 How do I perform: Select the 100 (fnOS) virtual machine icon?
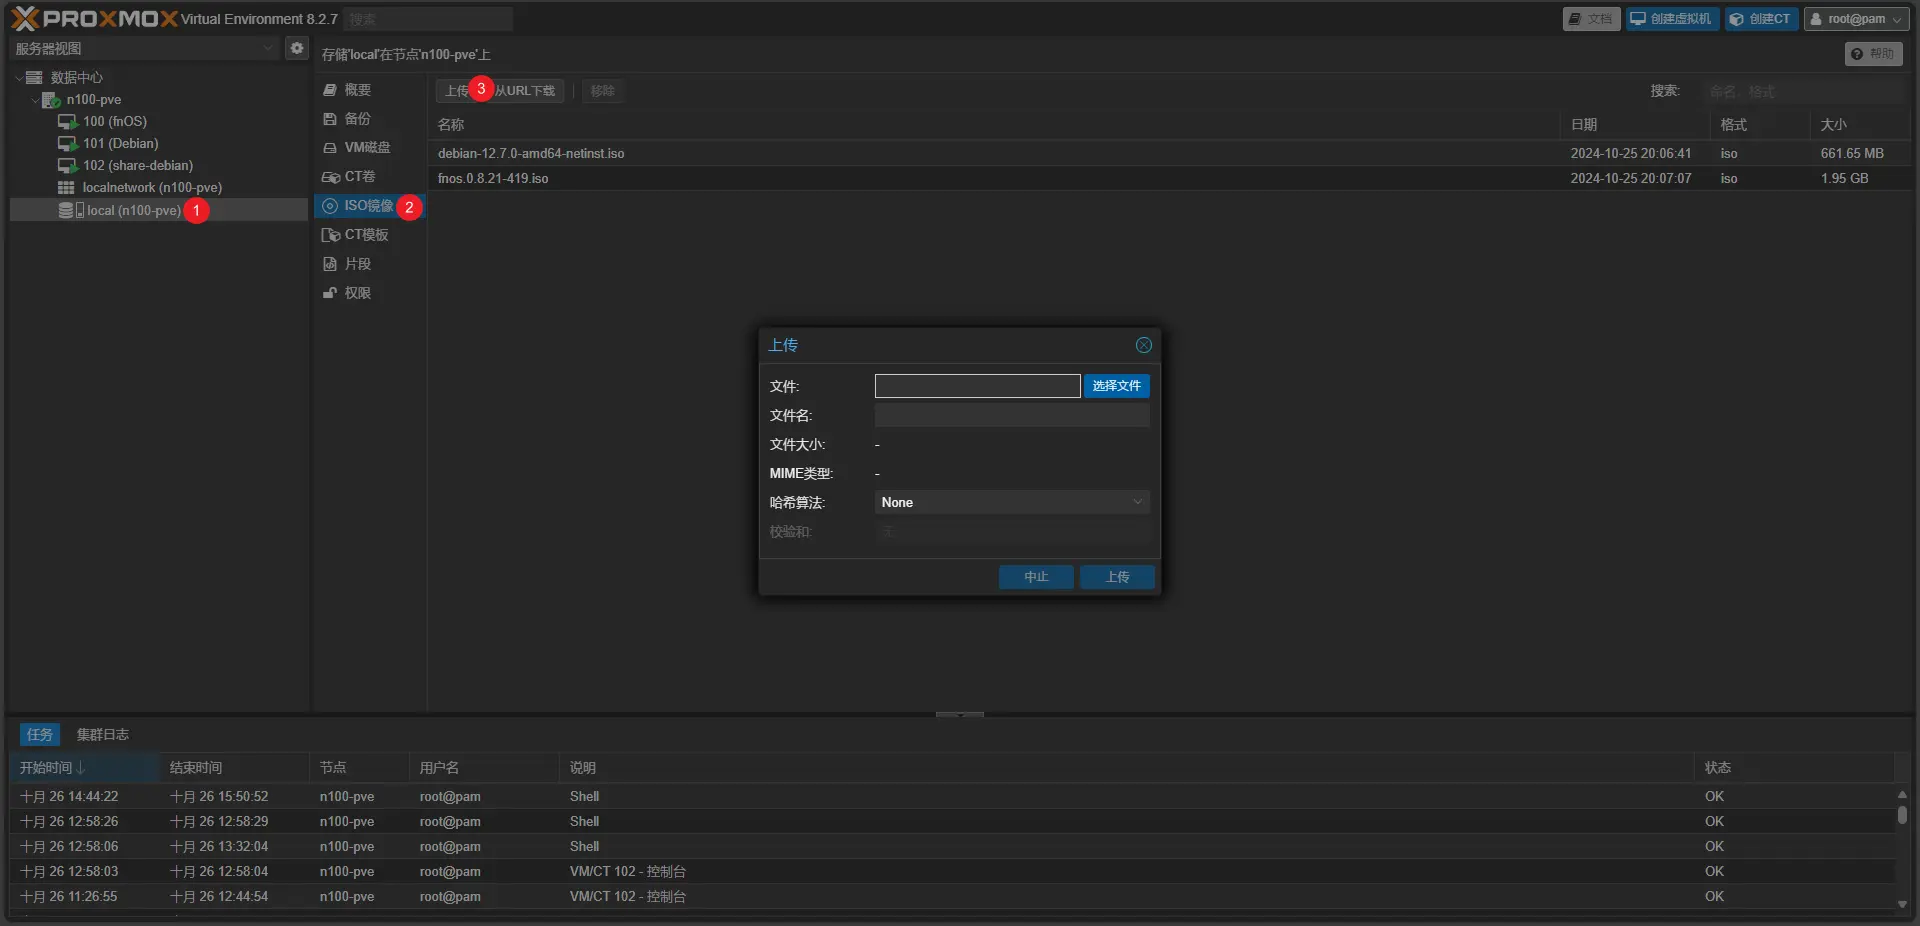click(67, 122)
